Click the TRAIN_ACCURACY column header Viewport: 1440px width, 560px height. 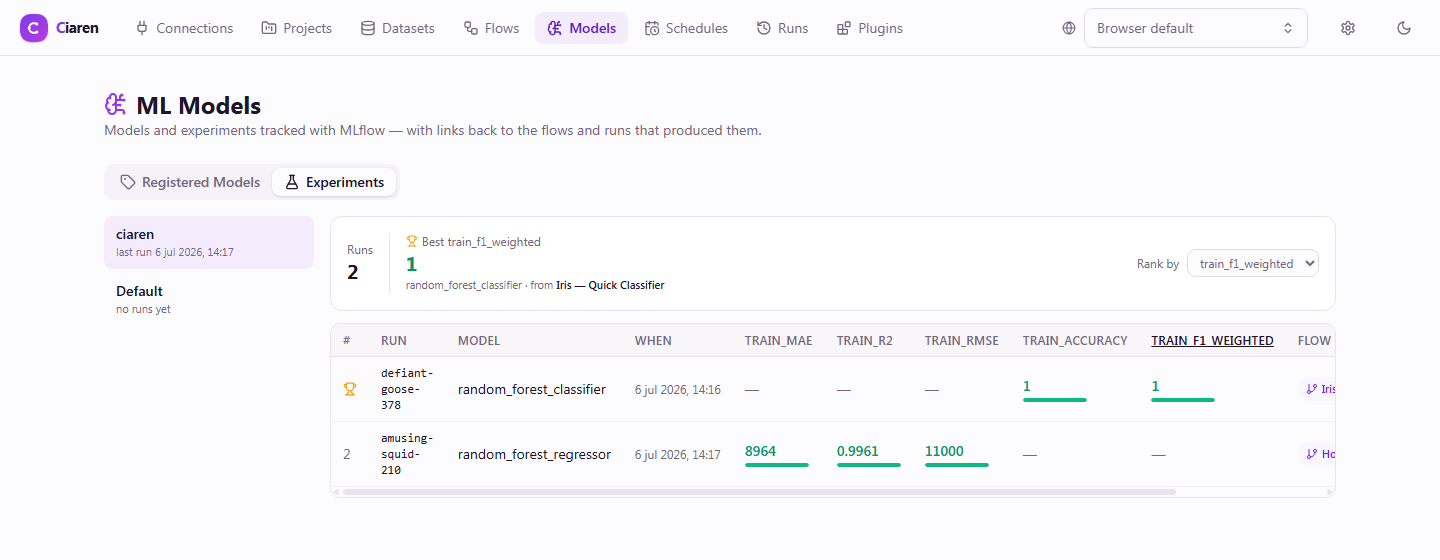(1075, 340)
